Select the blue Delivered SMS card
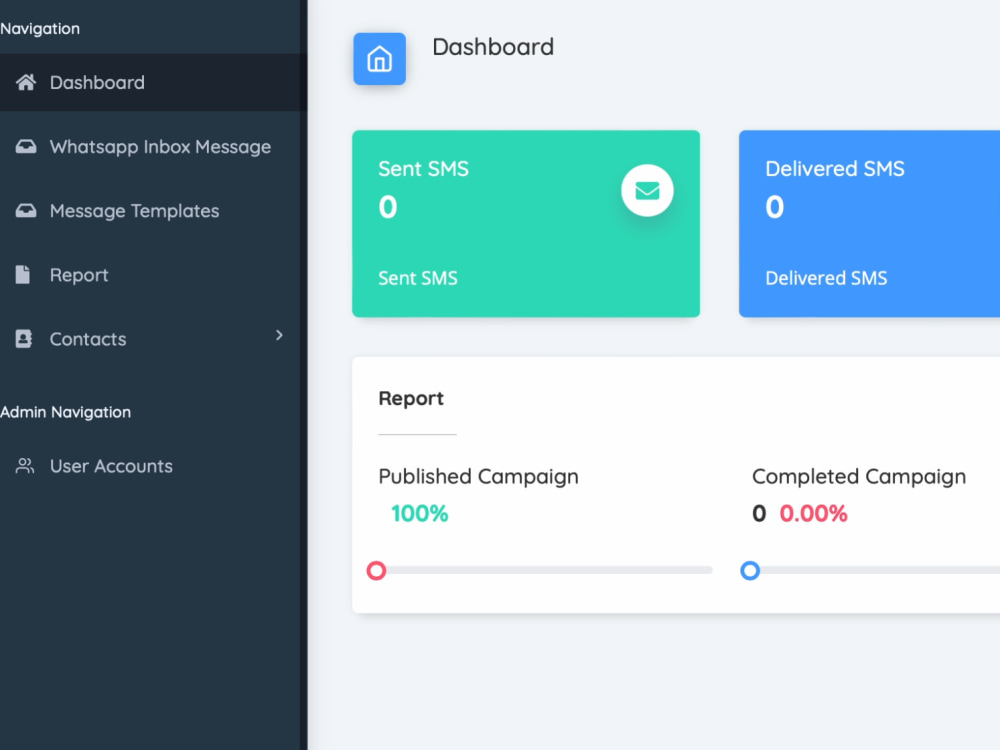This screenshot has height=750, width=1000. (869, 224)
